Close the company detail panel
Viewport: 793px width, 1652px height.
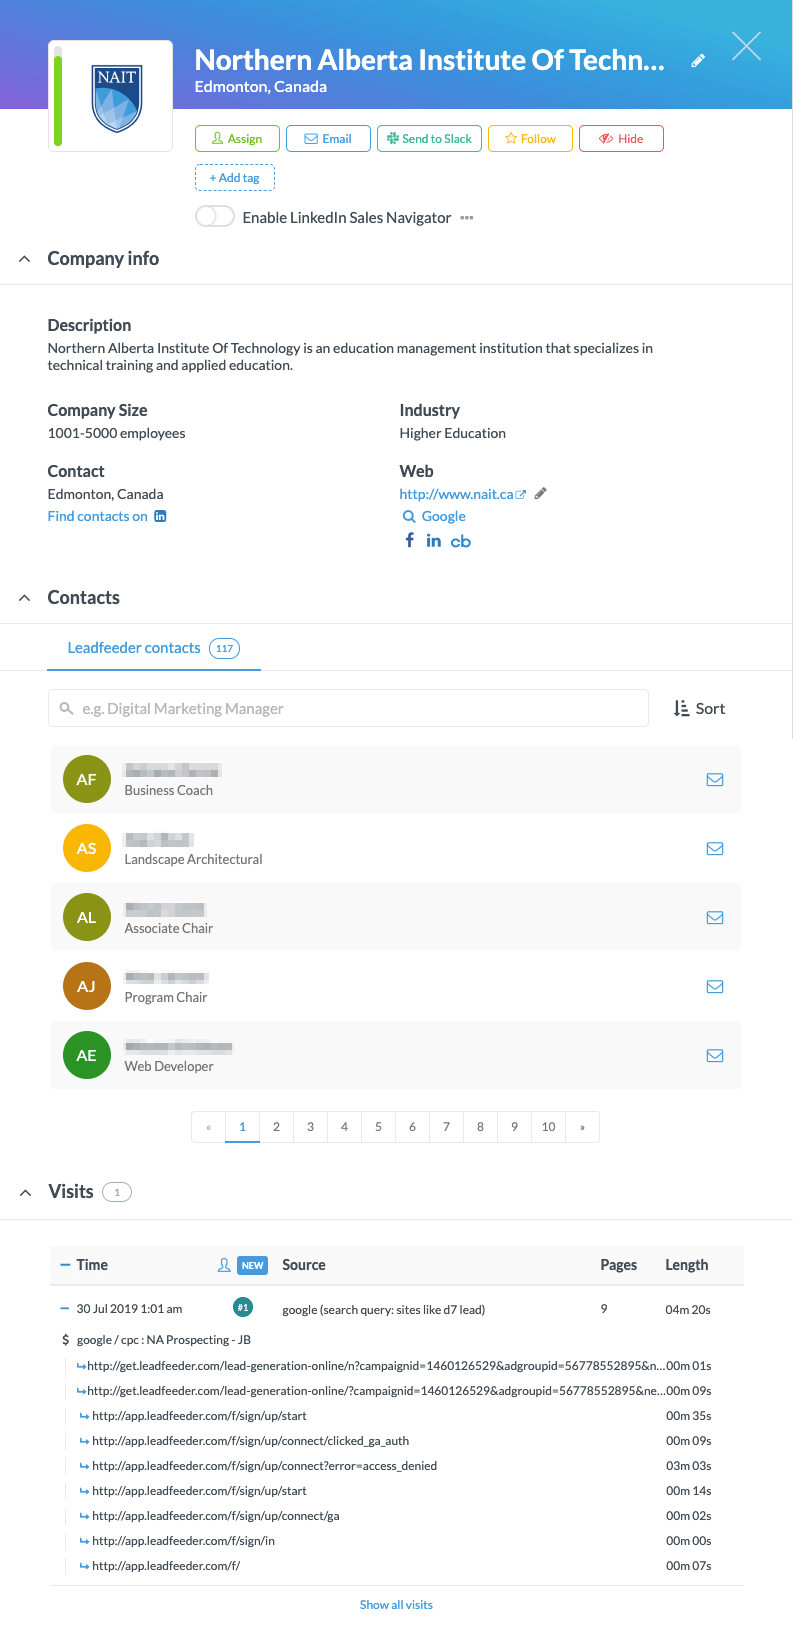[746, 46]
